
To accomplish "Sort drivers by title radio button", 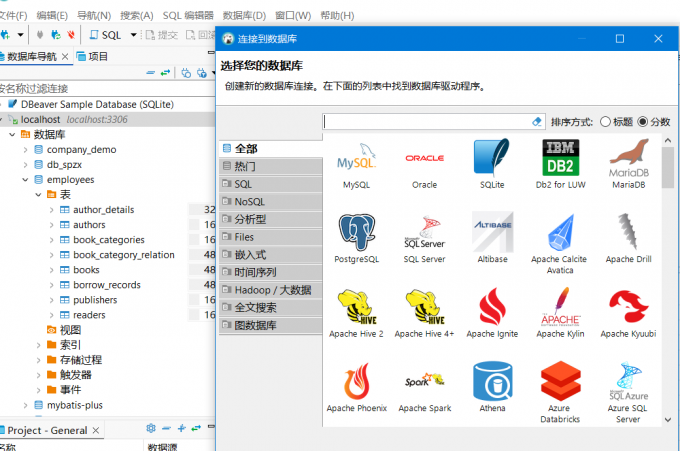I will [x=605, y=122].
